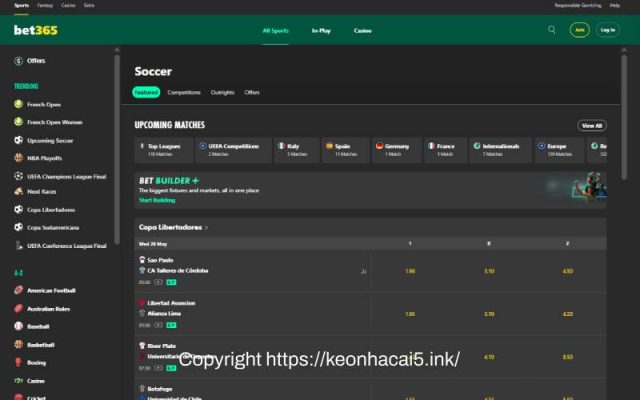This screenshot has width=640, height=400.
Task: Open All Sports in header navigation
Action: pyautogui.click(x=276, y=31)
